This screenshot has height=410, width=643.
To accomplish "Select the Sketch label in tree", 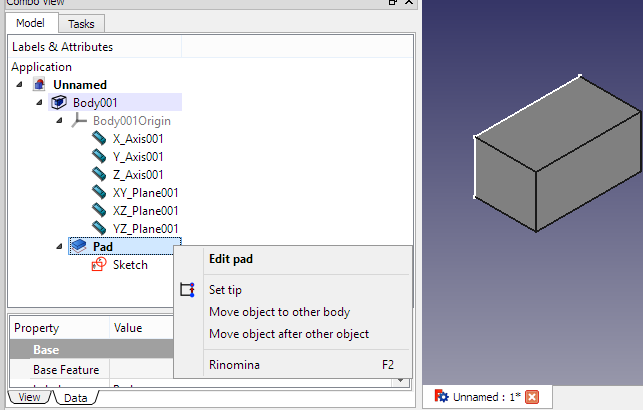I will (130, 265).
